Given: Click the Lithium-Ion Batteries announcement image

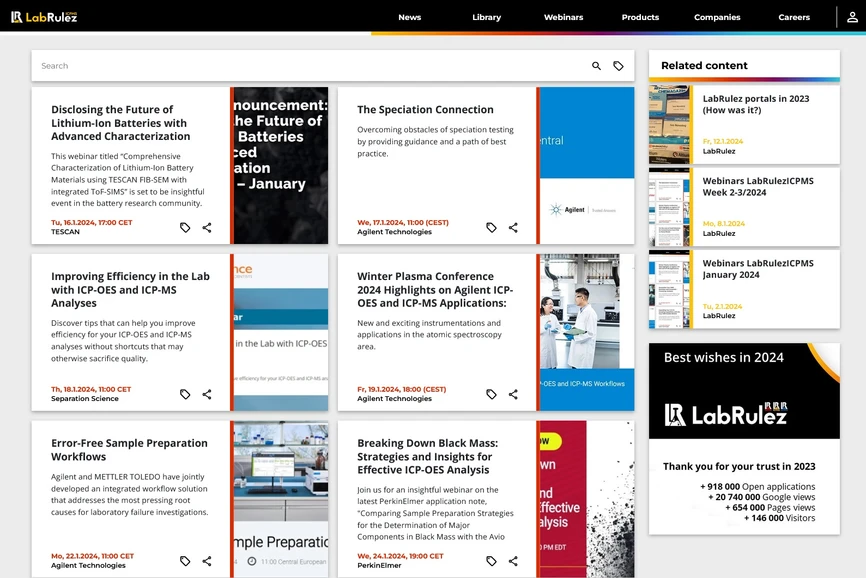Looking at the screenshot, I should [x=281, y=165].
